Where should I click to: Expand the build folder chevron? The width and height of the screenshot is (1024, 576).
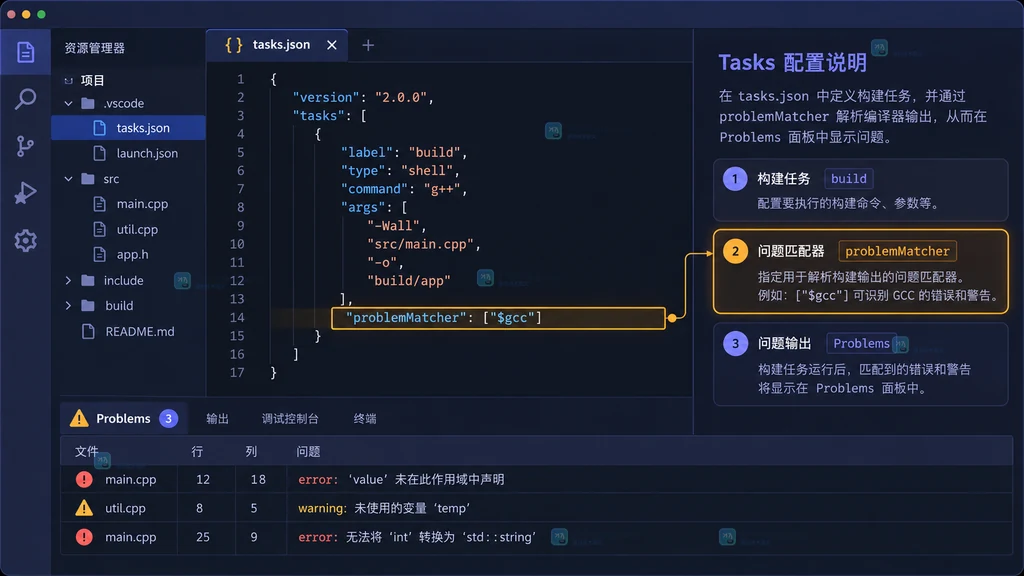pos(69,306)
